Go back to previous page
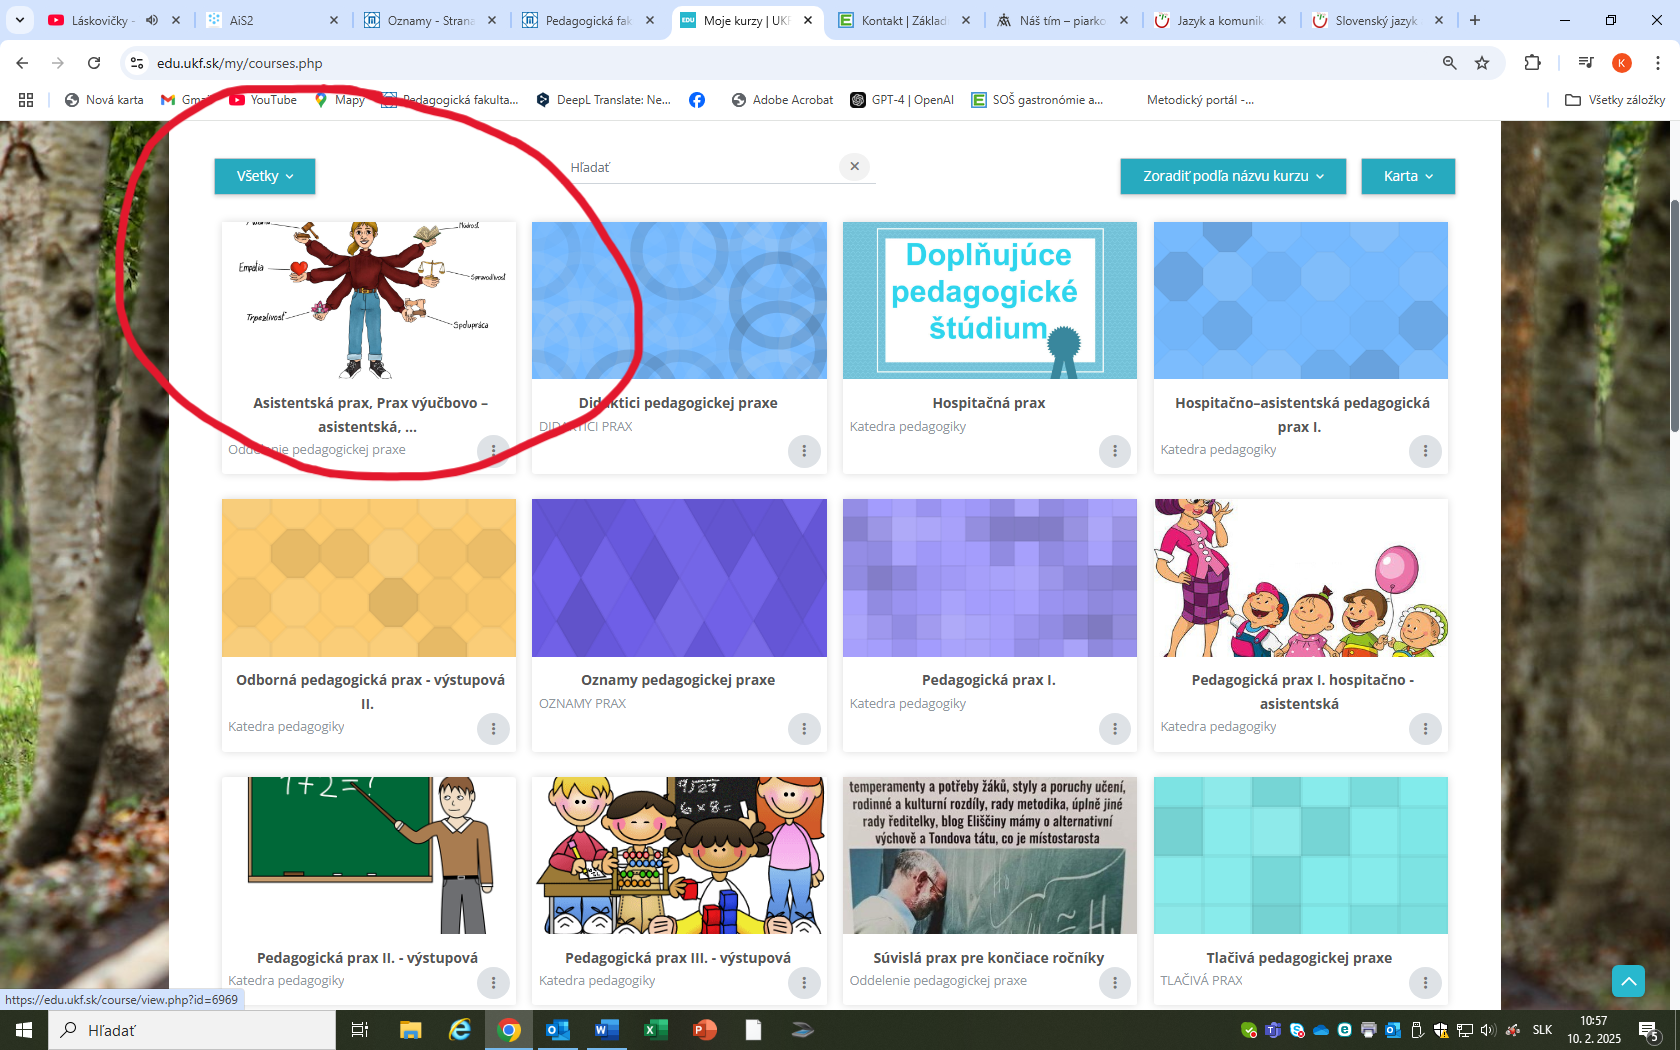This screenshot has width=1680, height=1050. point(22,63)
